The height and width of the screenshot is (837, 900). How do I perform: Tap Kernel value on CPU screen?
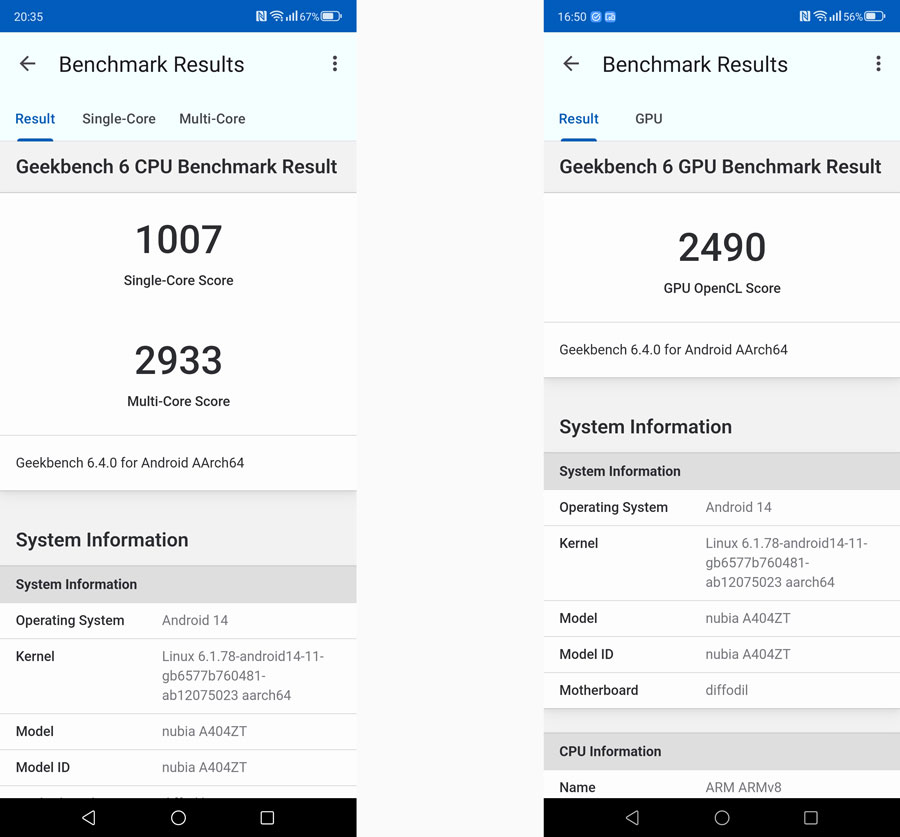pyautogui.click(x=243, y=676)
